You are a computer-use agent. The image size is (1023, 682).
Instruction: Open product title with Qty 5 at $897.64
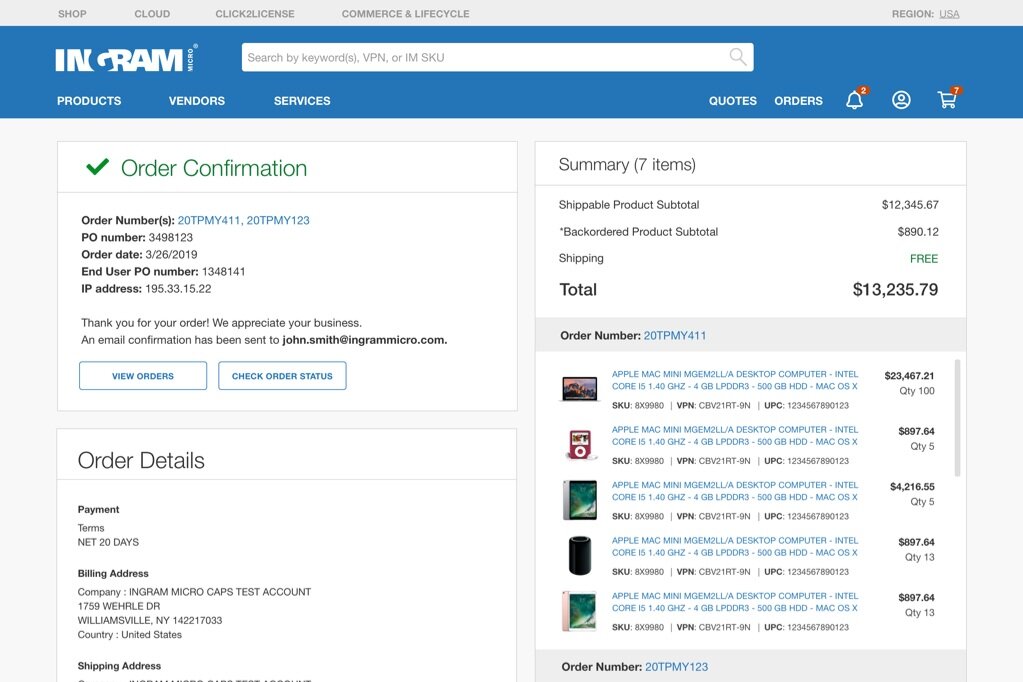[x=735, y=435]
